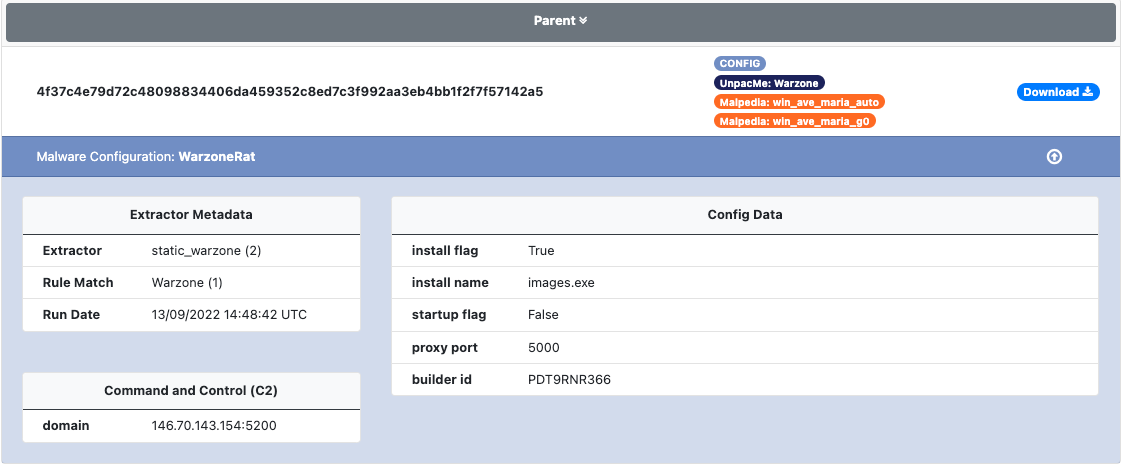
Task: Select the builder id row label
Action: (x=442, y=380)
